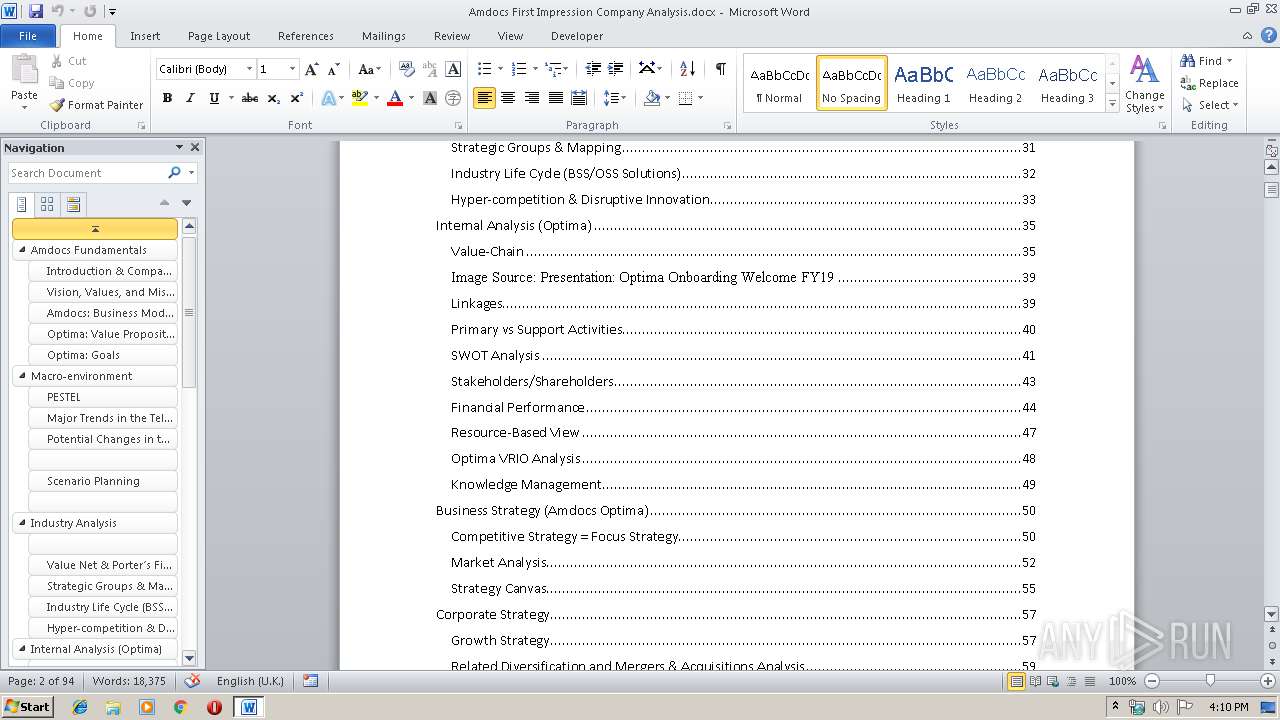Click in the Search Document field
Viewport: 1280px width, 720px height.
87,173
